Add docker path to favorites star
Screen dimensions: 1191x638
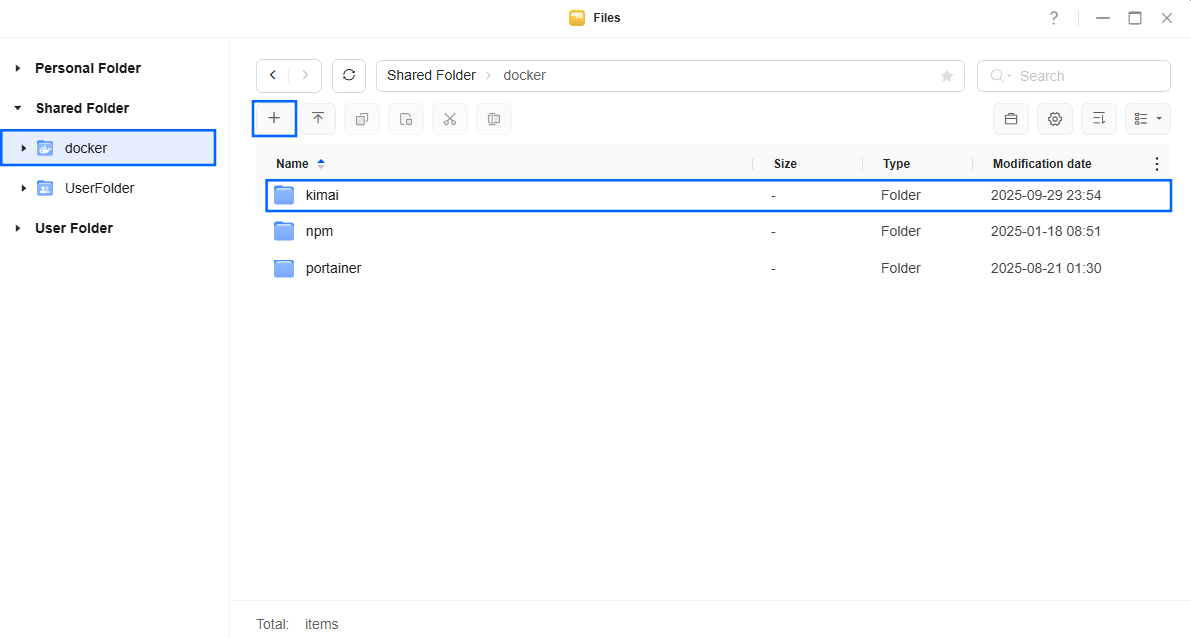[x=947, y=76]
